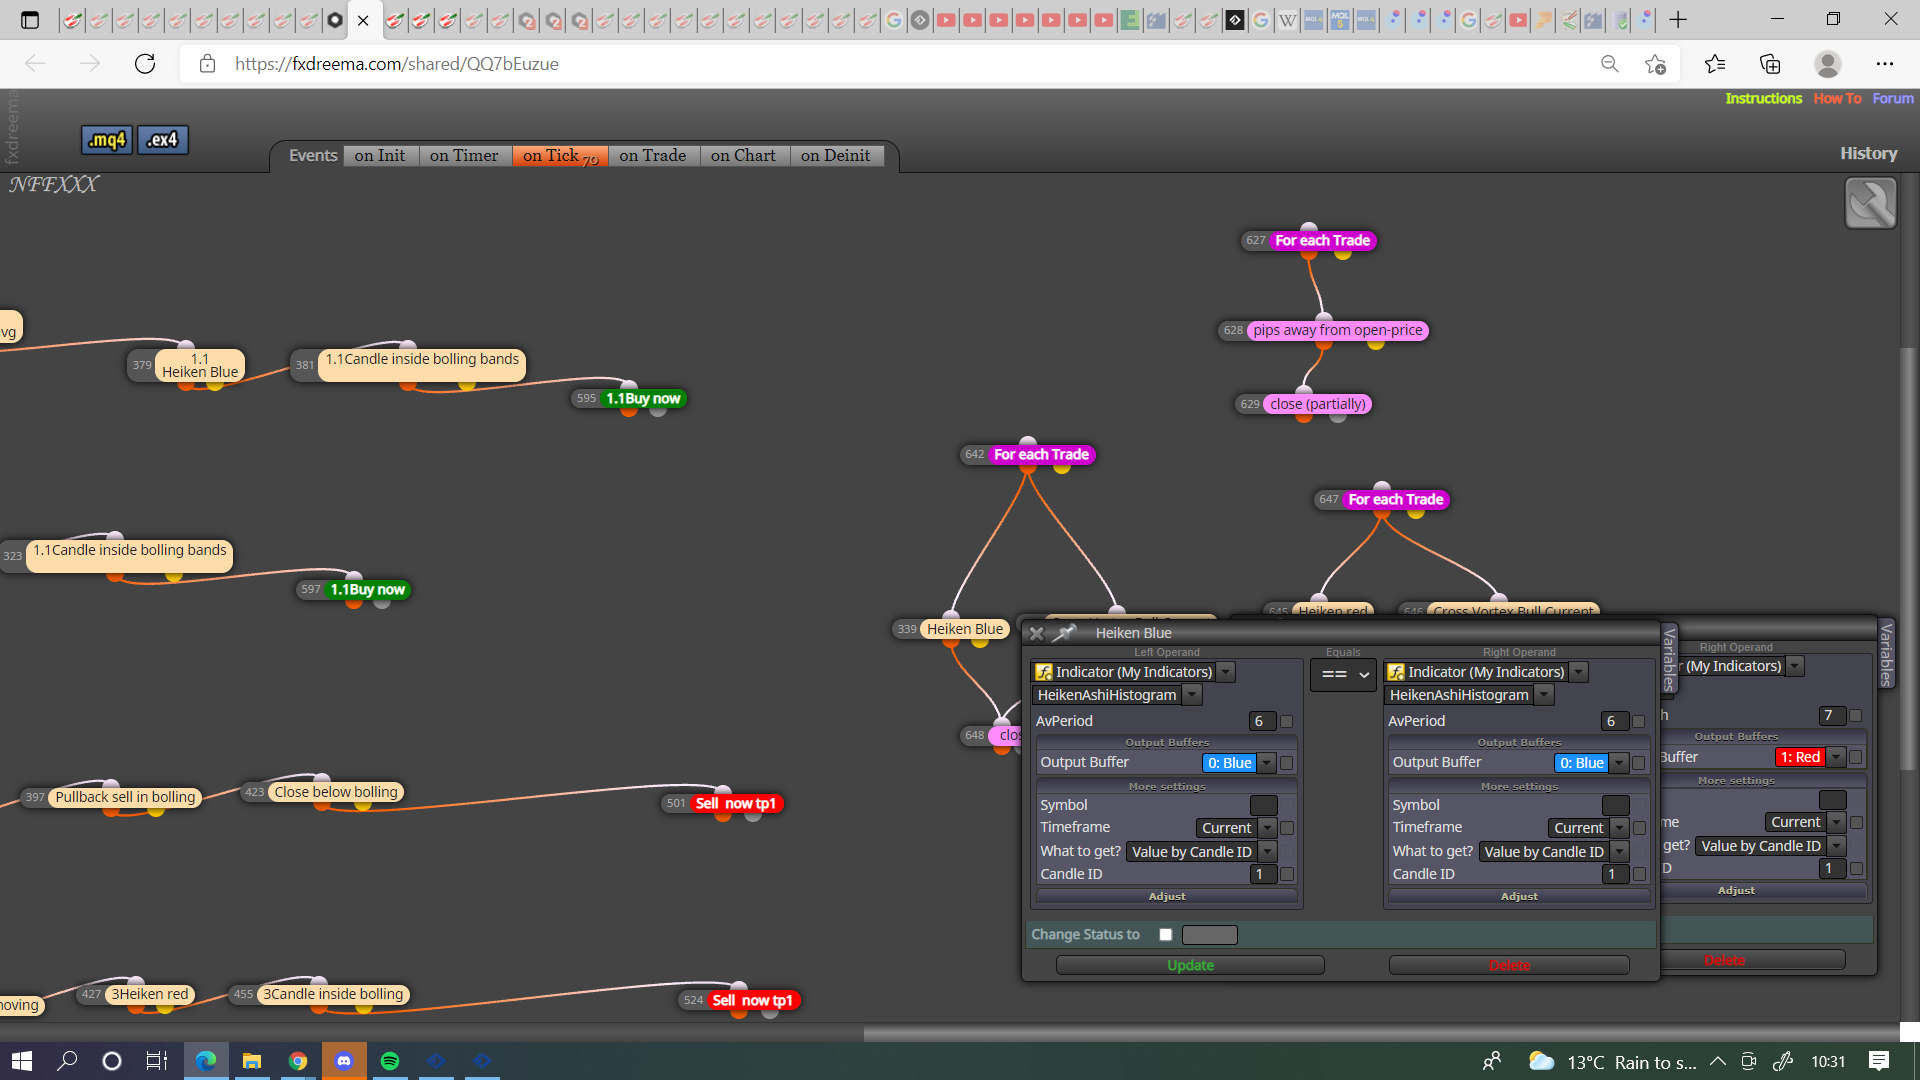The height and width of the screenshot is (1080, 1920).
Task: Open Heiken Blue Right Operand 0: Blue dropdown
Action: pos(1619,763)
